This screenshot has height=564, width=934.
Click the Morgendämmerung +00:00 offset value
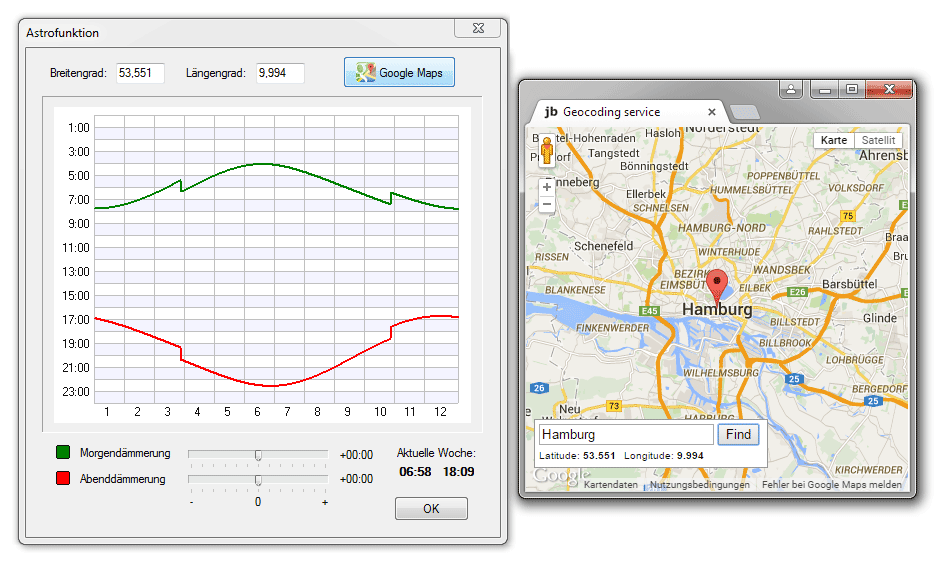coord(356,455)
